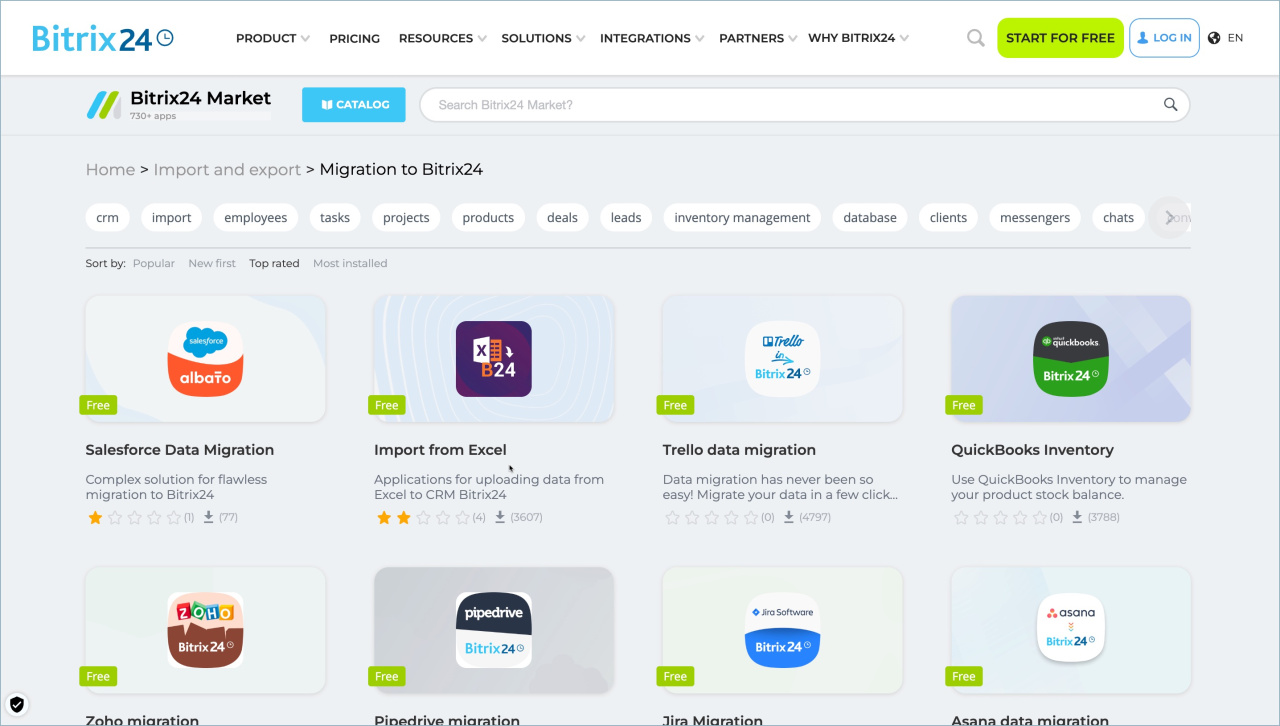Go to the Import and export breadcrumb
The height and width of the screenshot is (726, 1280).
coord(227,170)
